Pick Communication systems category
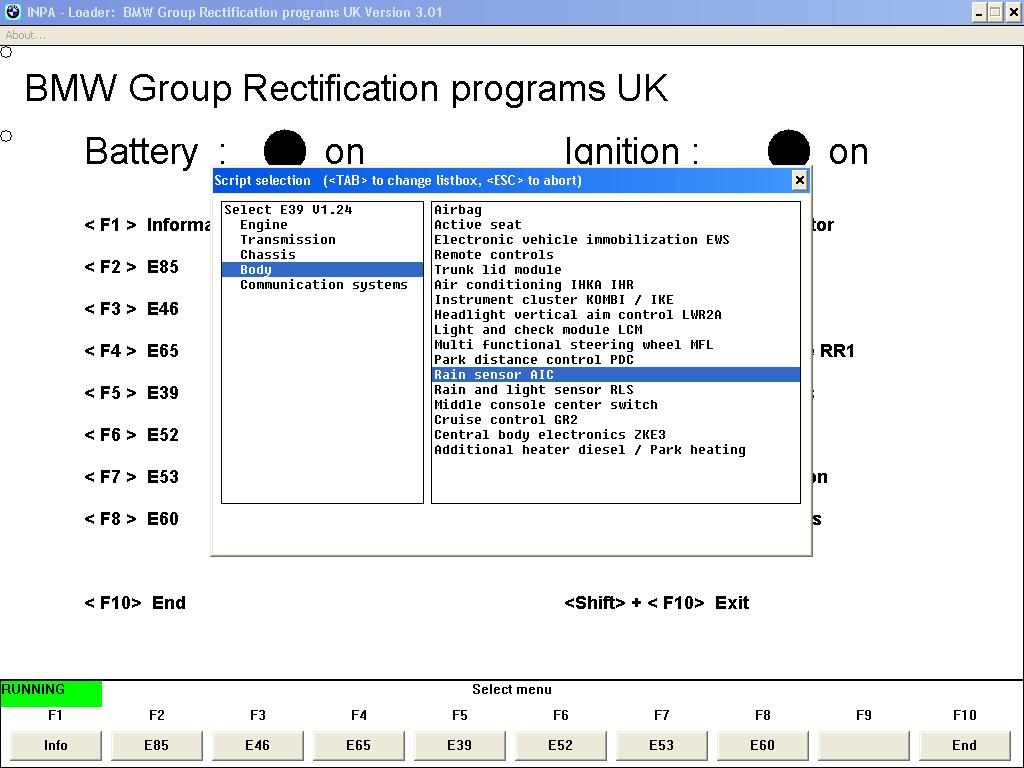This screenshot has width=1024, height=768. (x=323, y=285)
